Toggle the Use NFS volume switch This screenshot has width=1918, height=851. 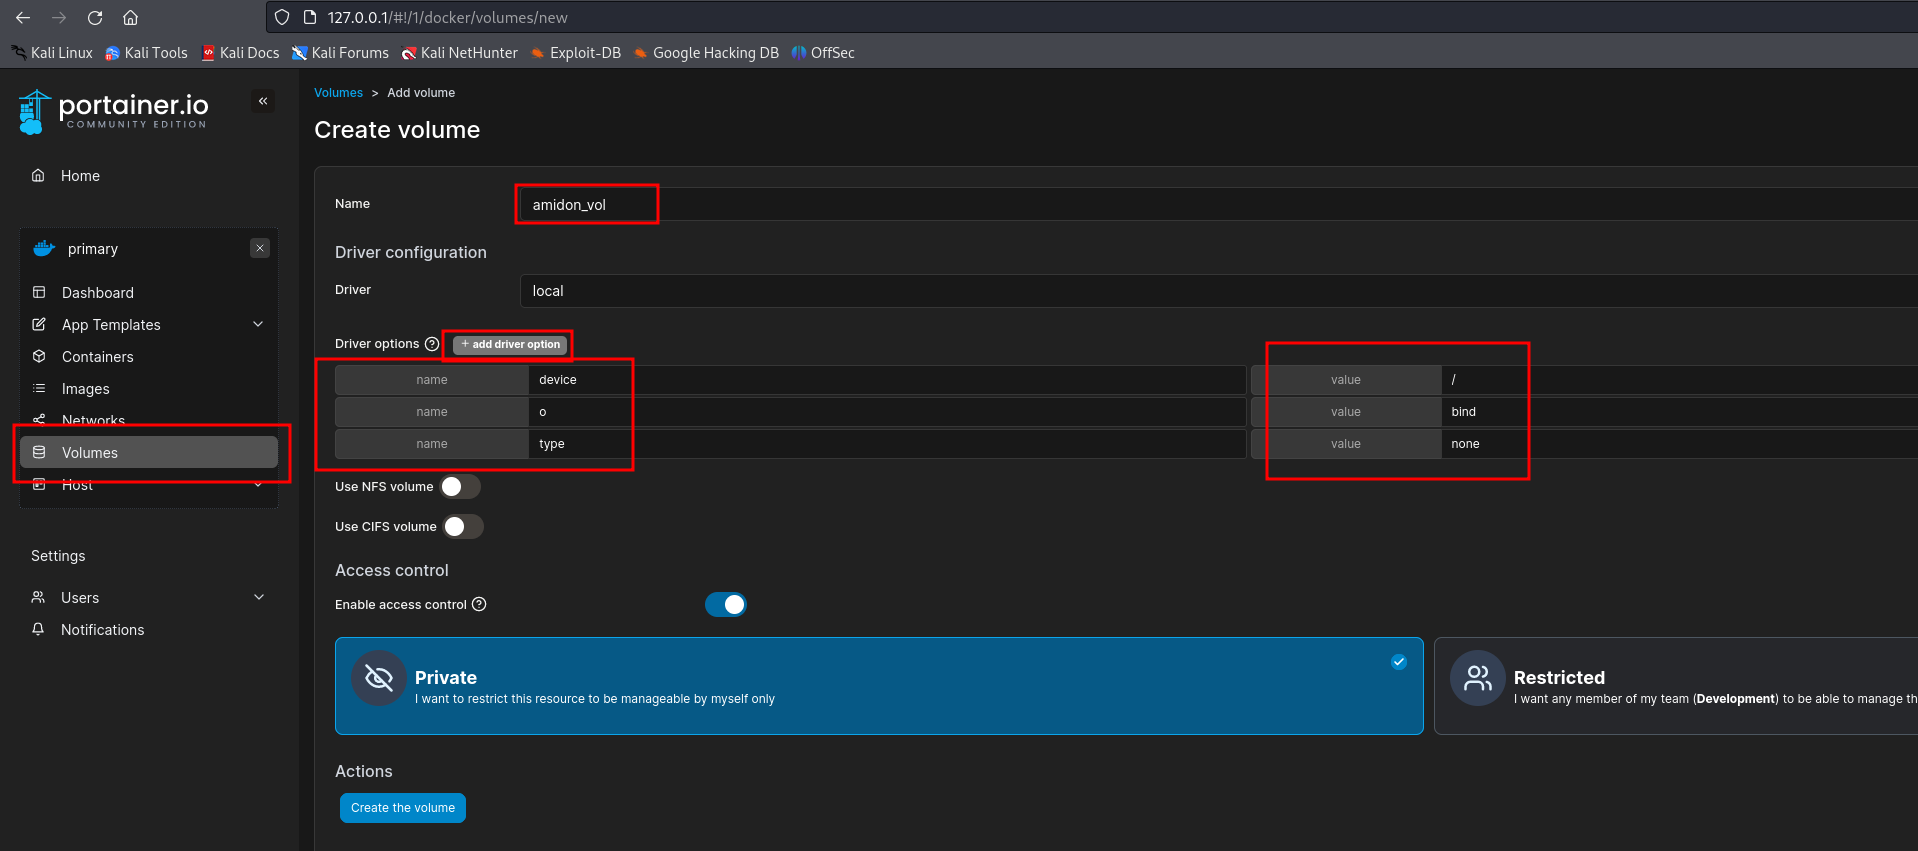pos(460,486)
